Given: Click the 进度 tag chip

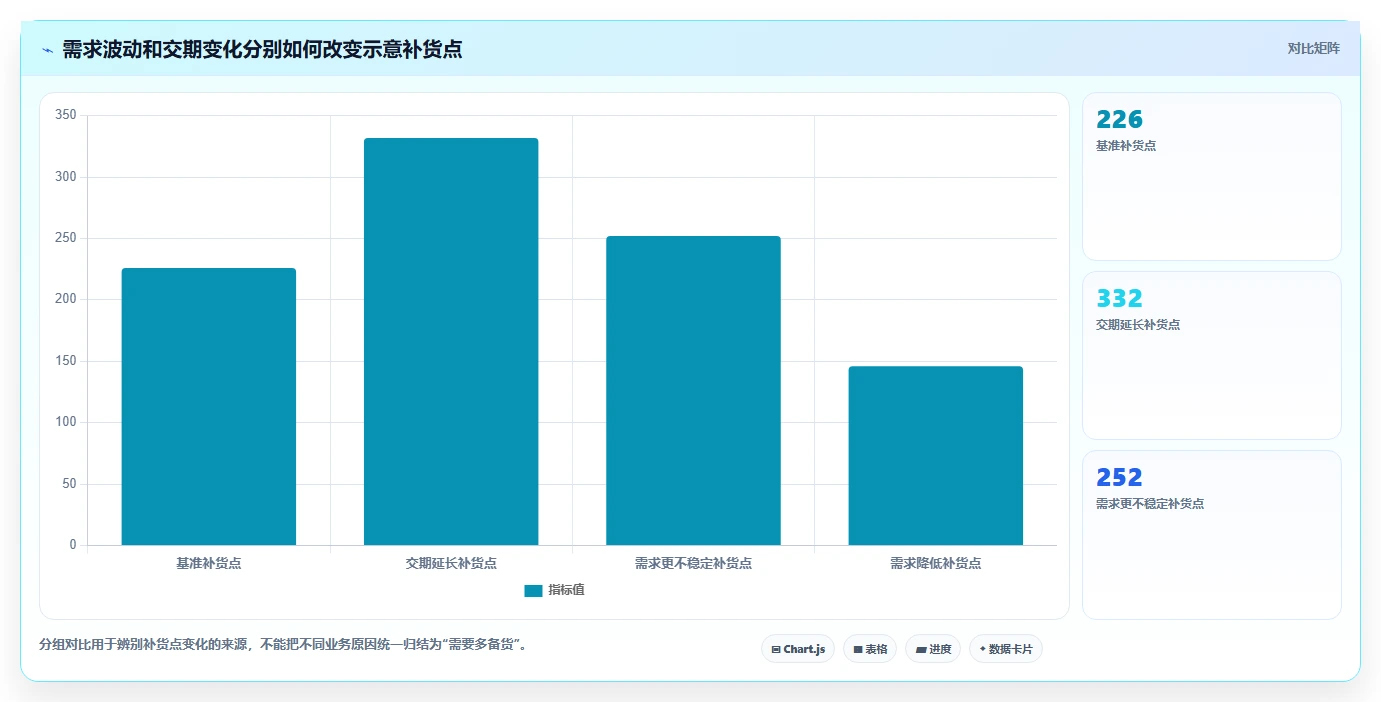Looking at the screenshot, I should [x=933, y=649].
